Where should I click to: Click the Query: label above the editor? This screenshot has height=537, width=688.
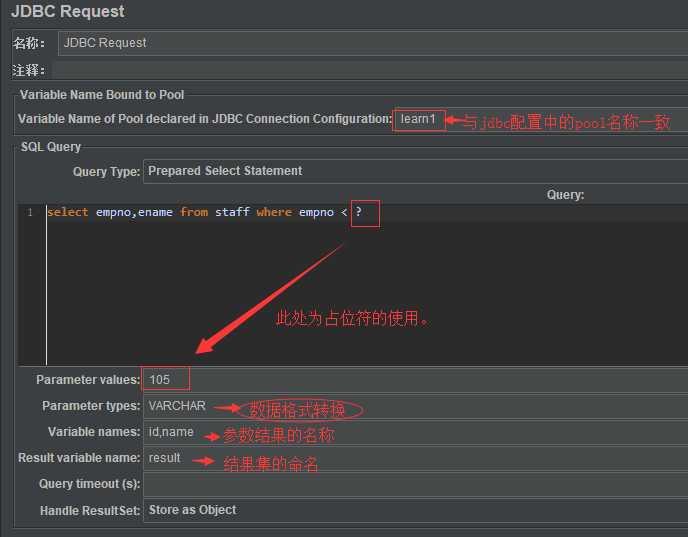pos(565,195)
